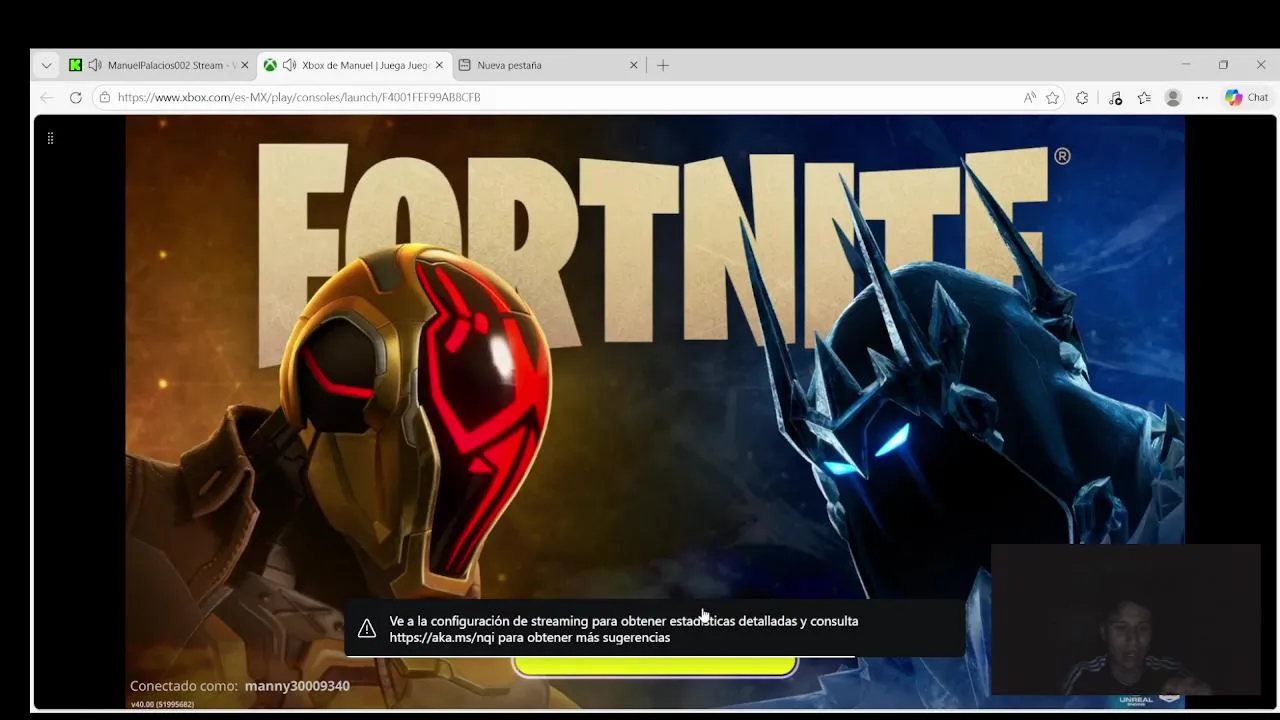
Task: Click the 'Conectado como: manny30009340' text
Action: point(240,686)
